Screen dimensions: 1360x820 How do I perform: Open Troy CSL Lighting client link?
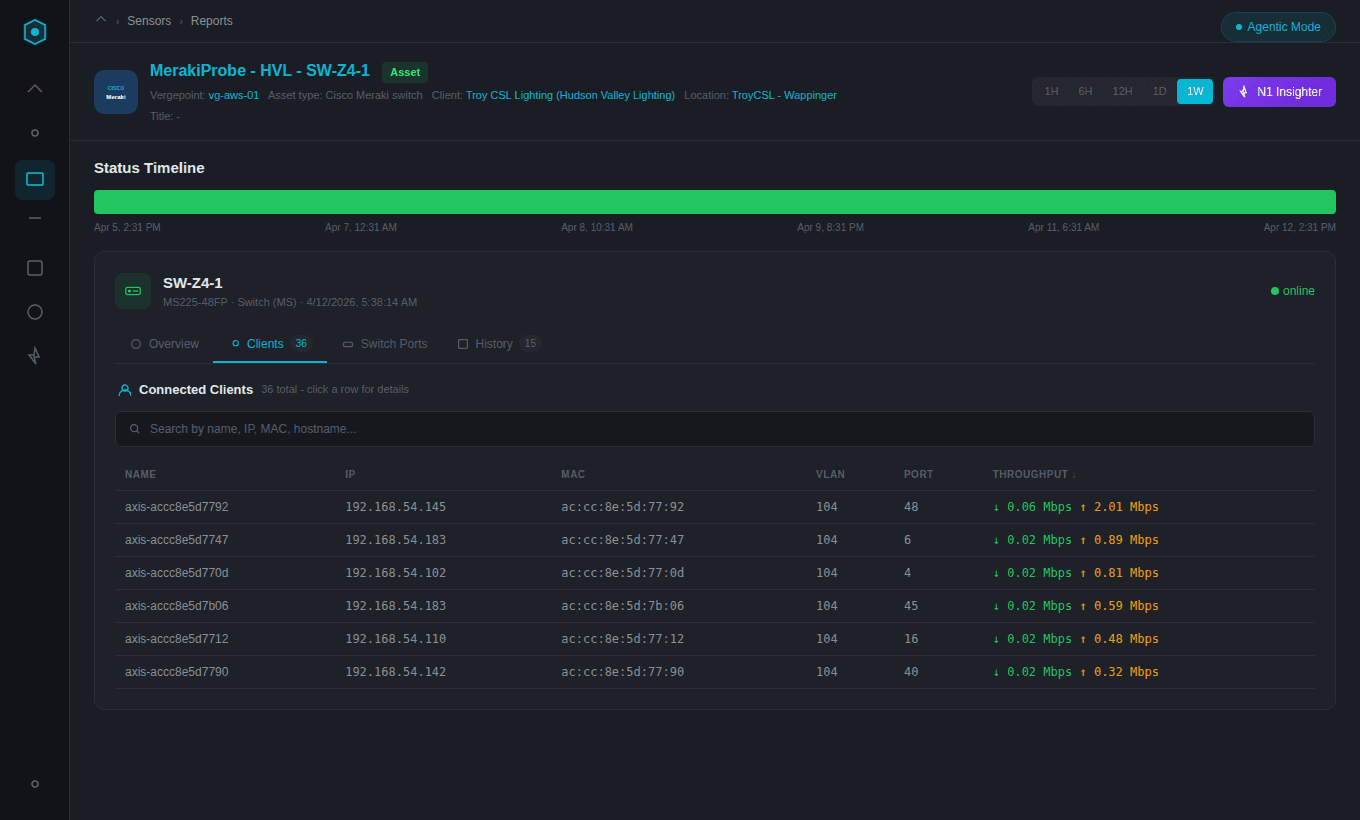point(570,95)
